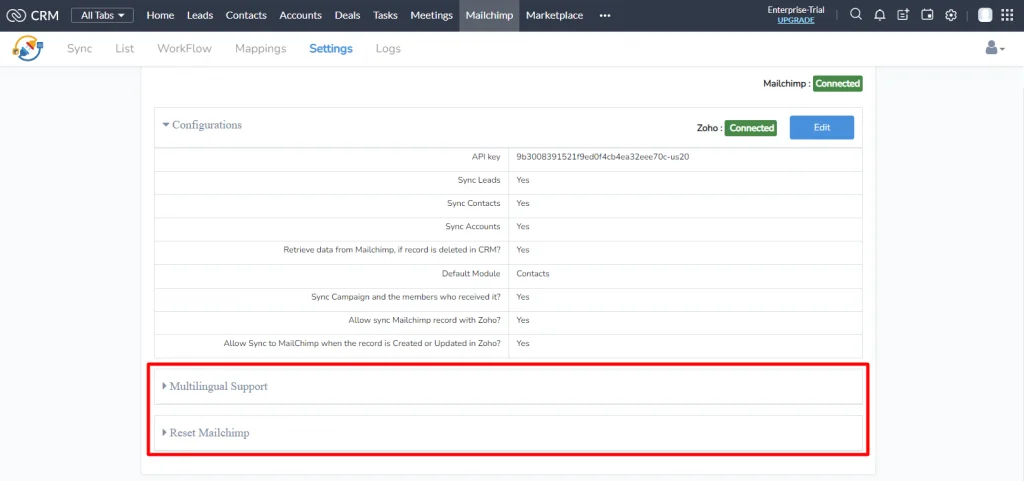Open the calendar icon in header
This screenshot has width=1024, height=481.
click(927, 15)
